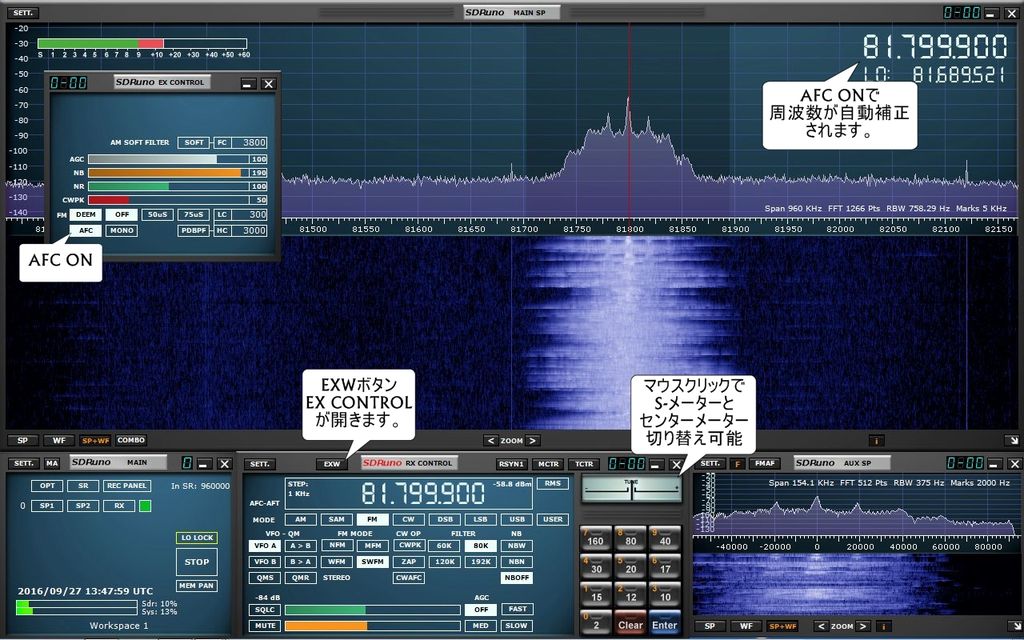This screenshot has height=640, width=1024.
Task: Open EX Control with the EXW button
Action: click(x=333, y=463)
